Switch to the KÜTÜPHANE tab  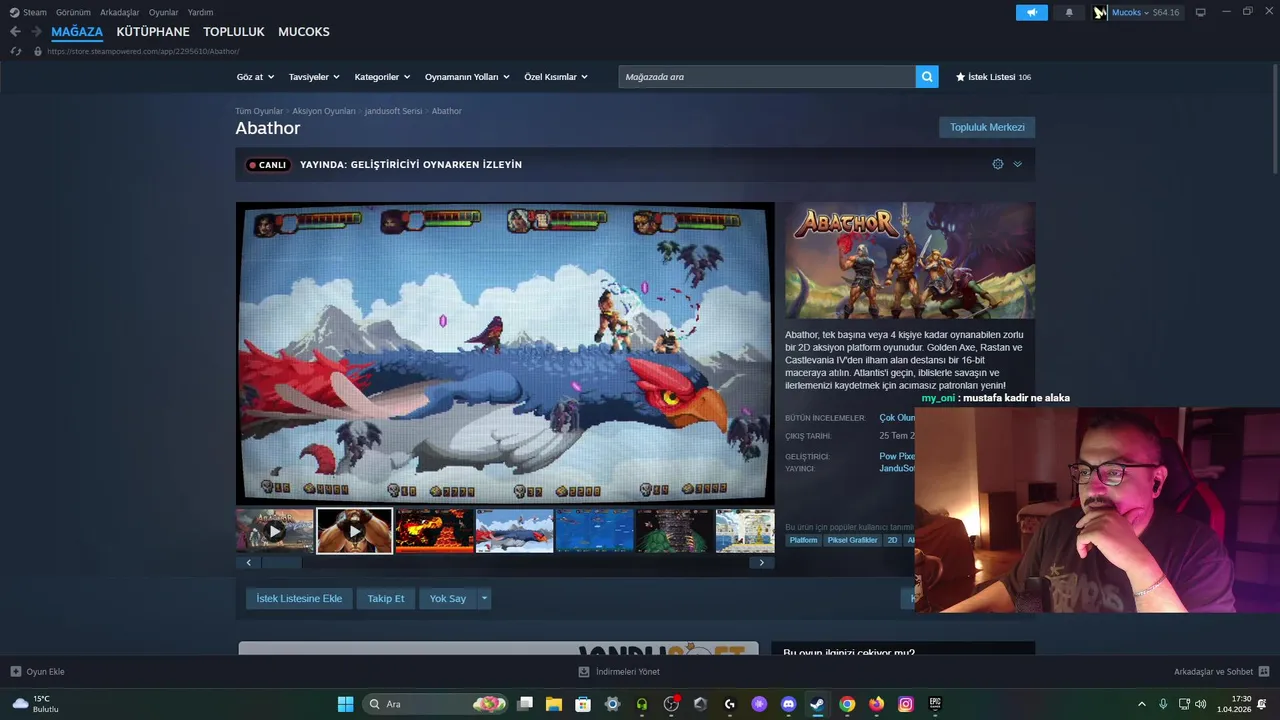[153, 32]
